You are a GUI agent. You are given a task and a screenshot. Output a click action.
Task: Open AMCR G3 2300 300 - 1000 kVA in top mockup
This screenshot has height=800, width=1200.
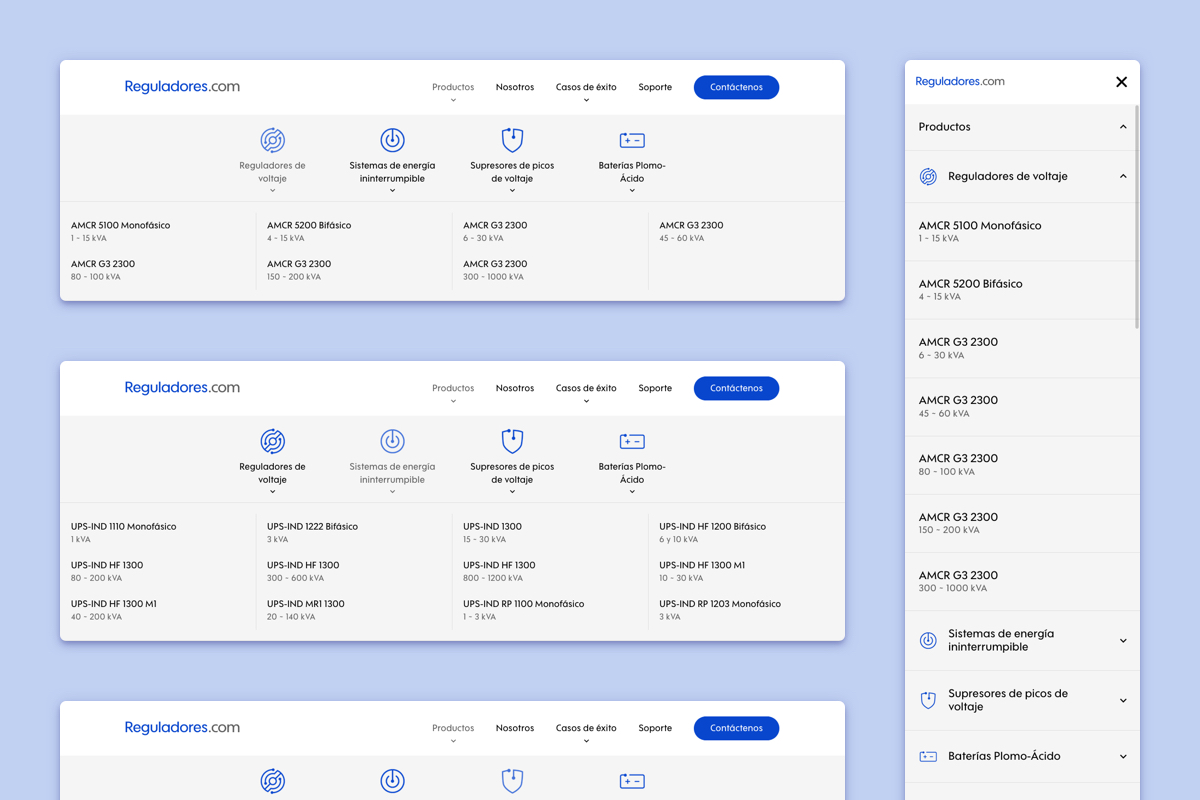495,270
